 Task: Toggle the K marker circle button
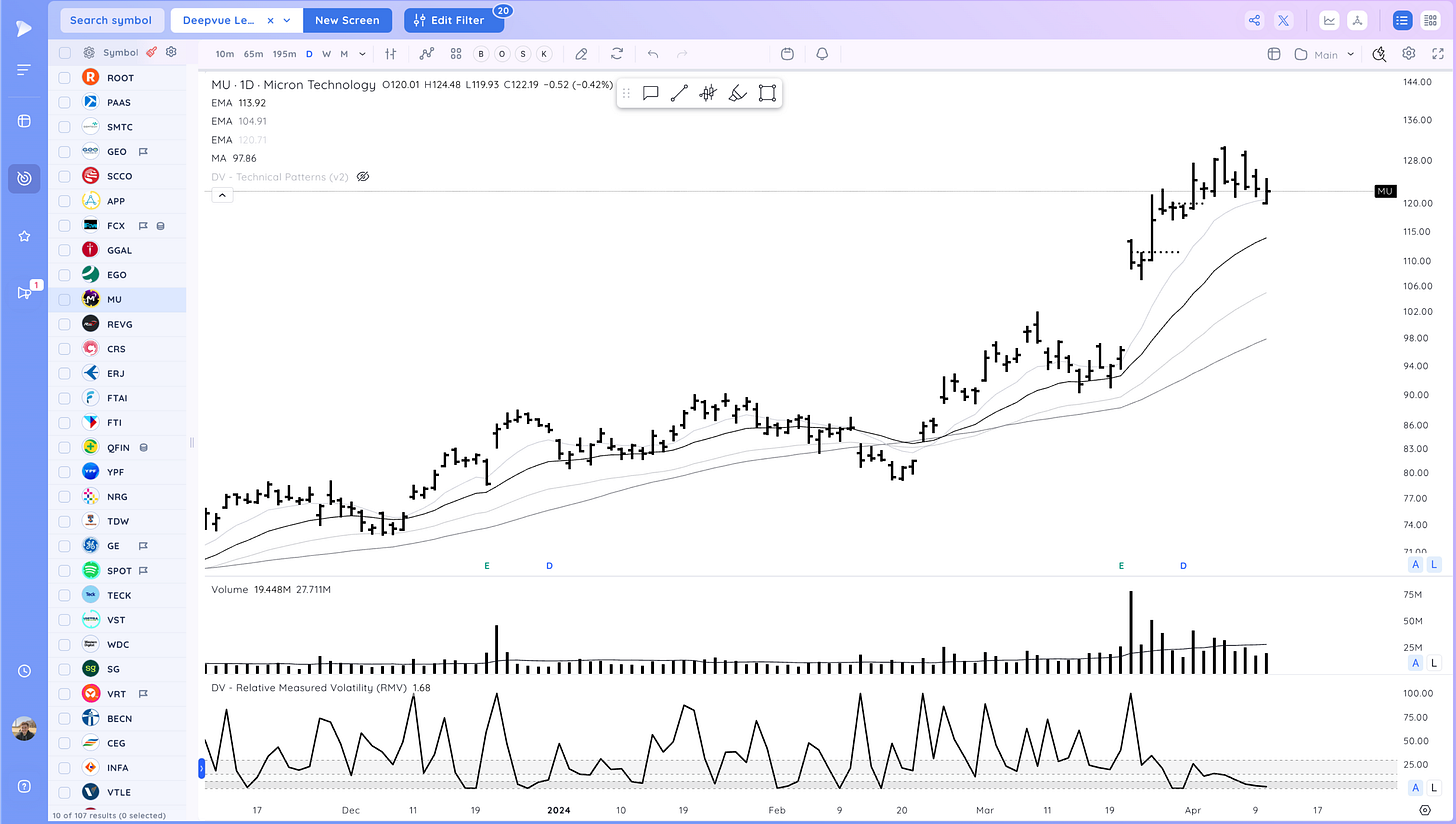[544, 54]
